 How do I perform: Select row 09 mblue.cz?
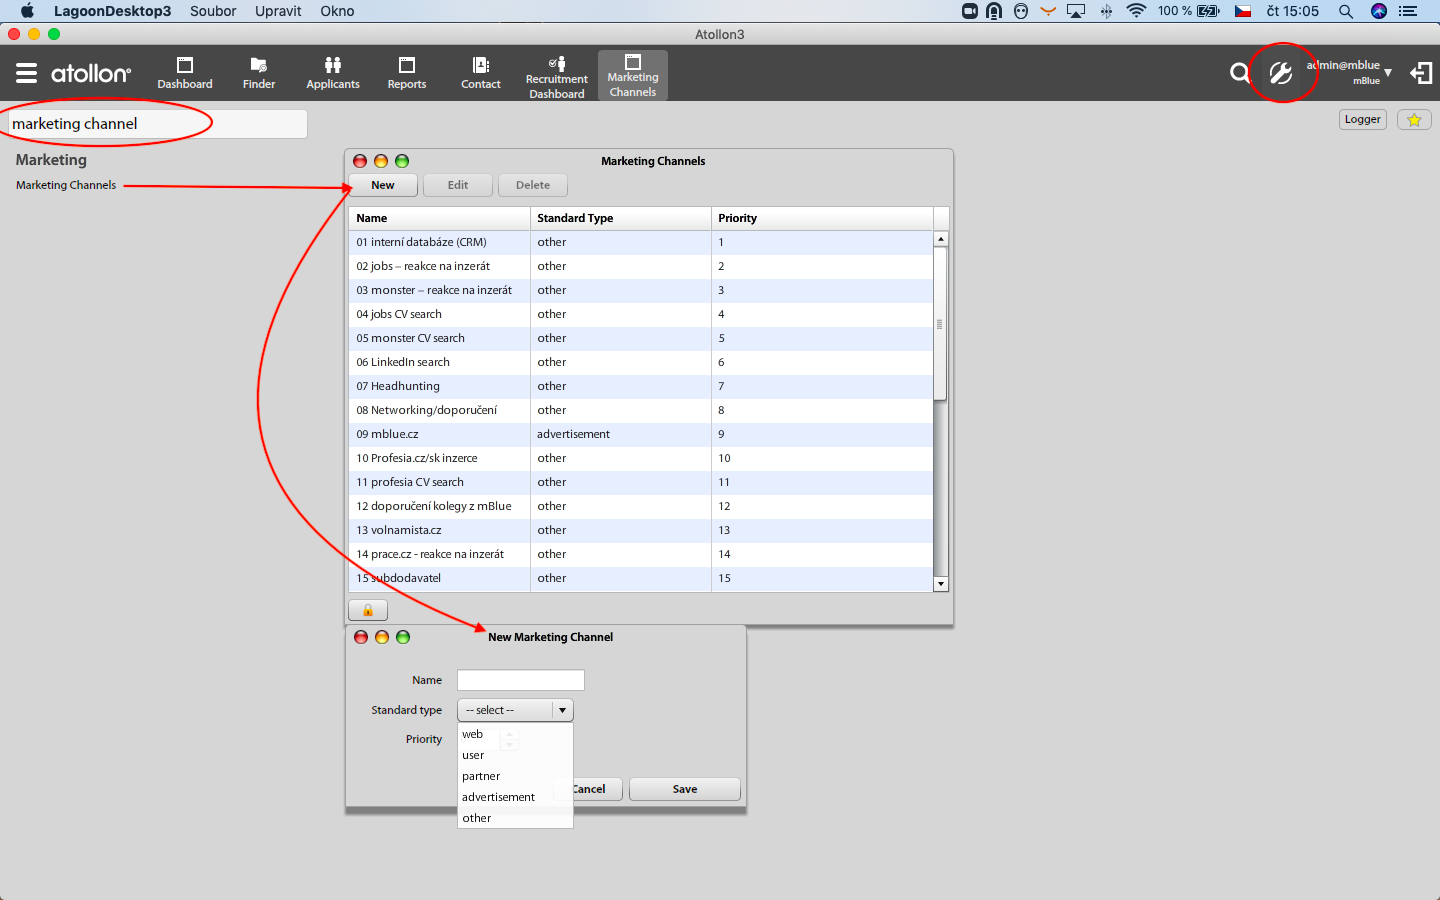[641, 434]
